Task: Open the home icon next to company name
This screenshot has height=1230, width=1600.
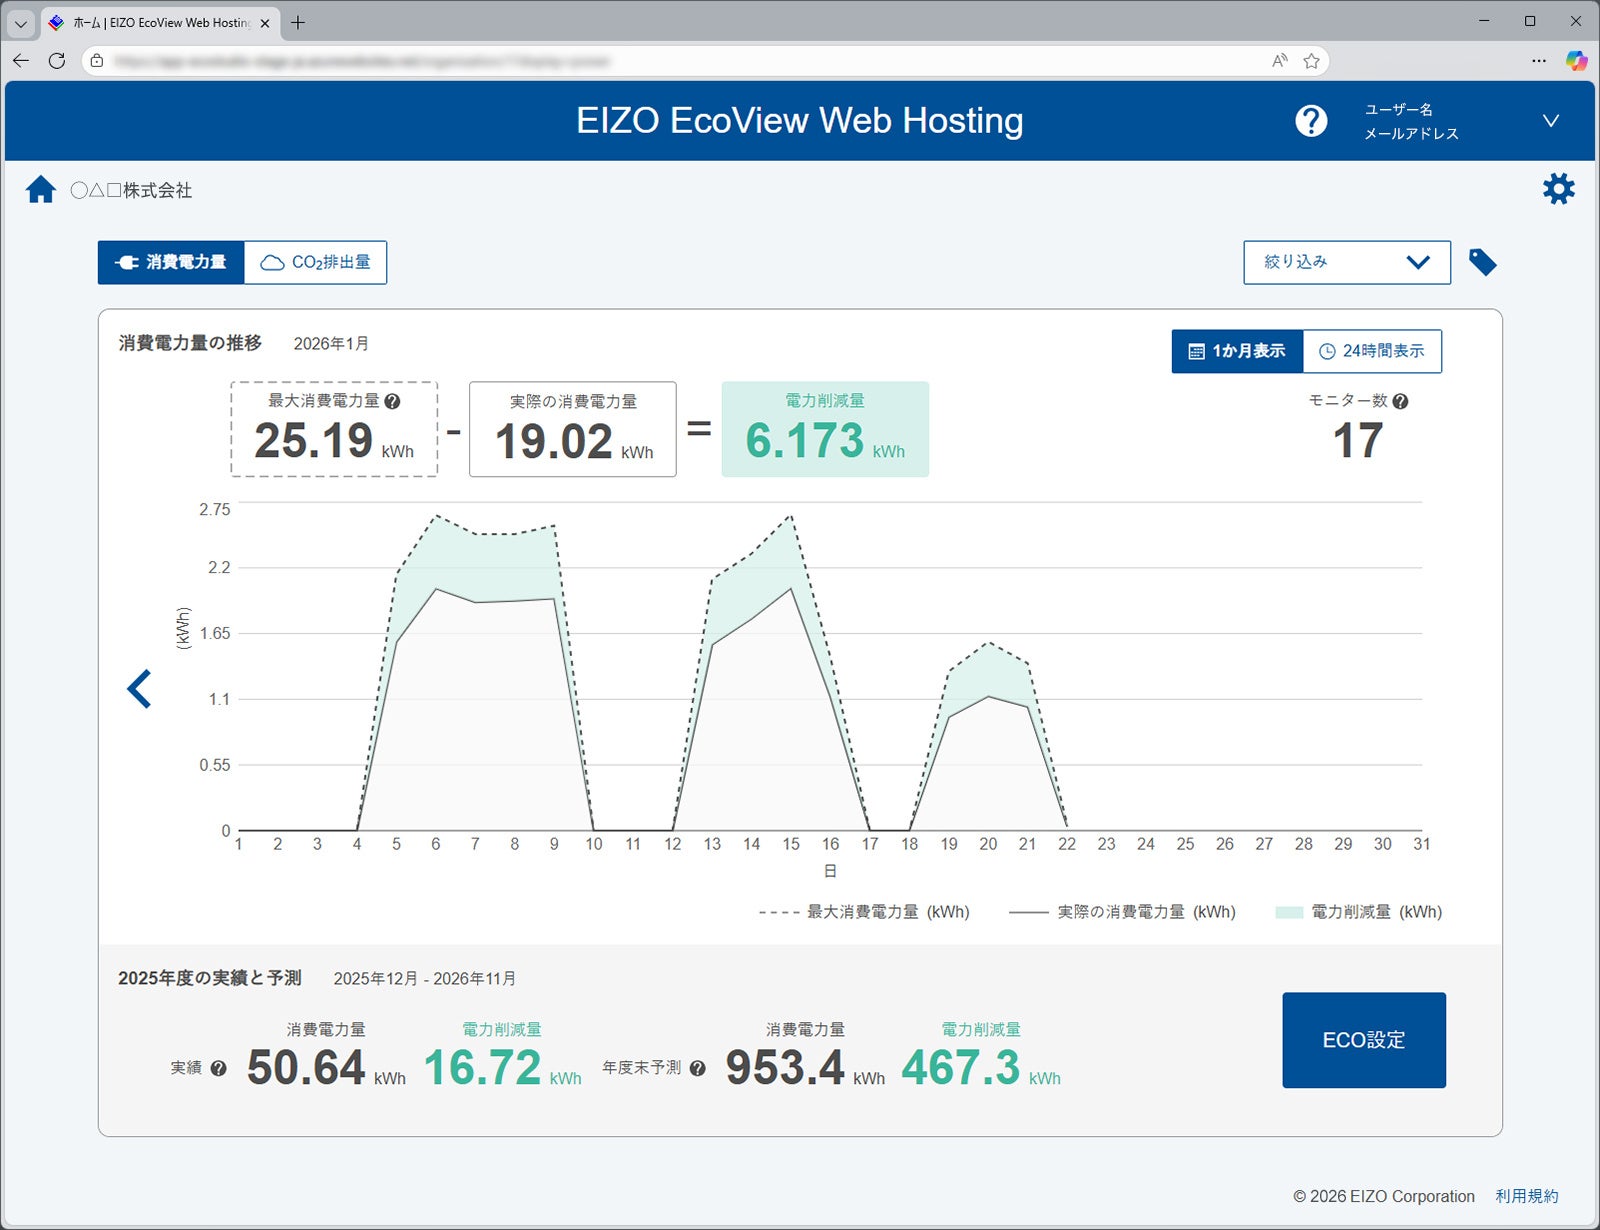Action: [x=41, y=189]
